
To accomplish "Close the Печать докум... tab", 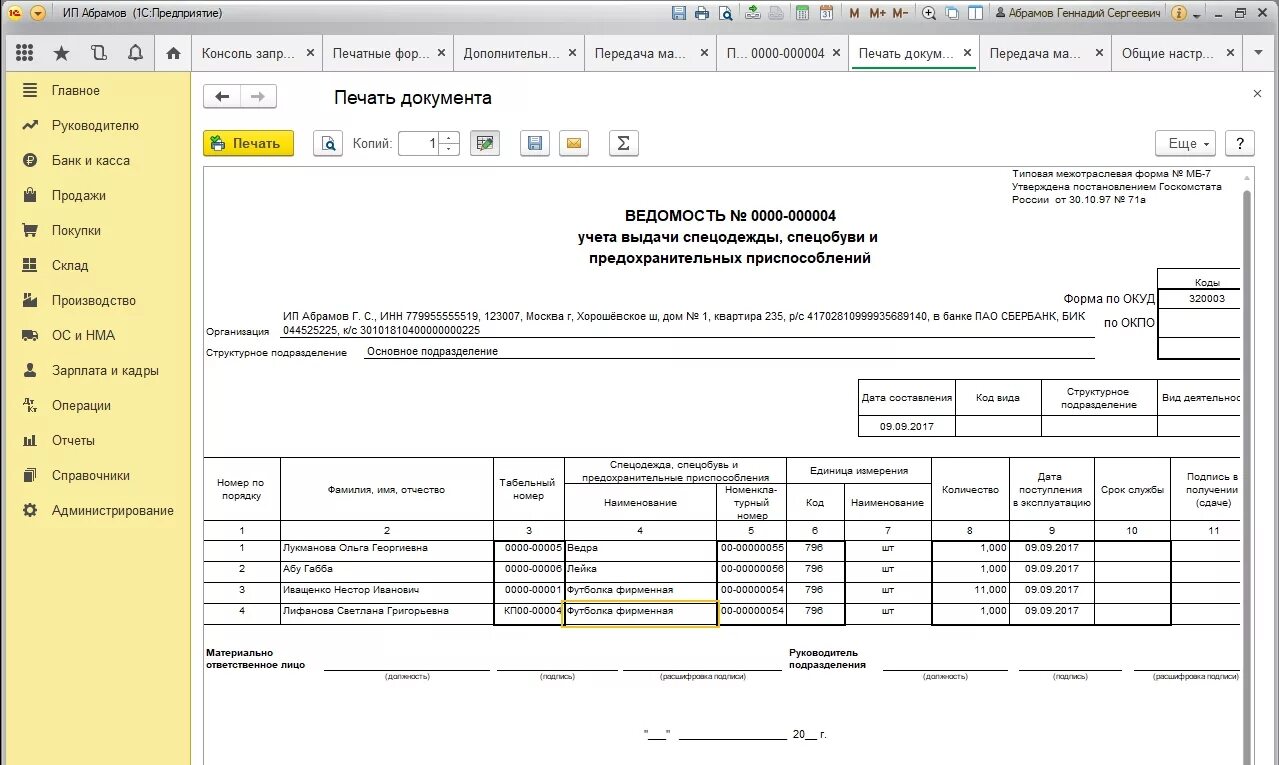I will pyautogui.click(x=967, y=53).
